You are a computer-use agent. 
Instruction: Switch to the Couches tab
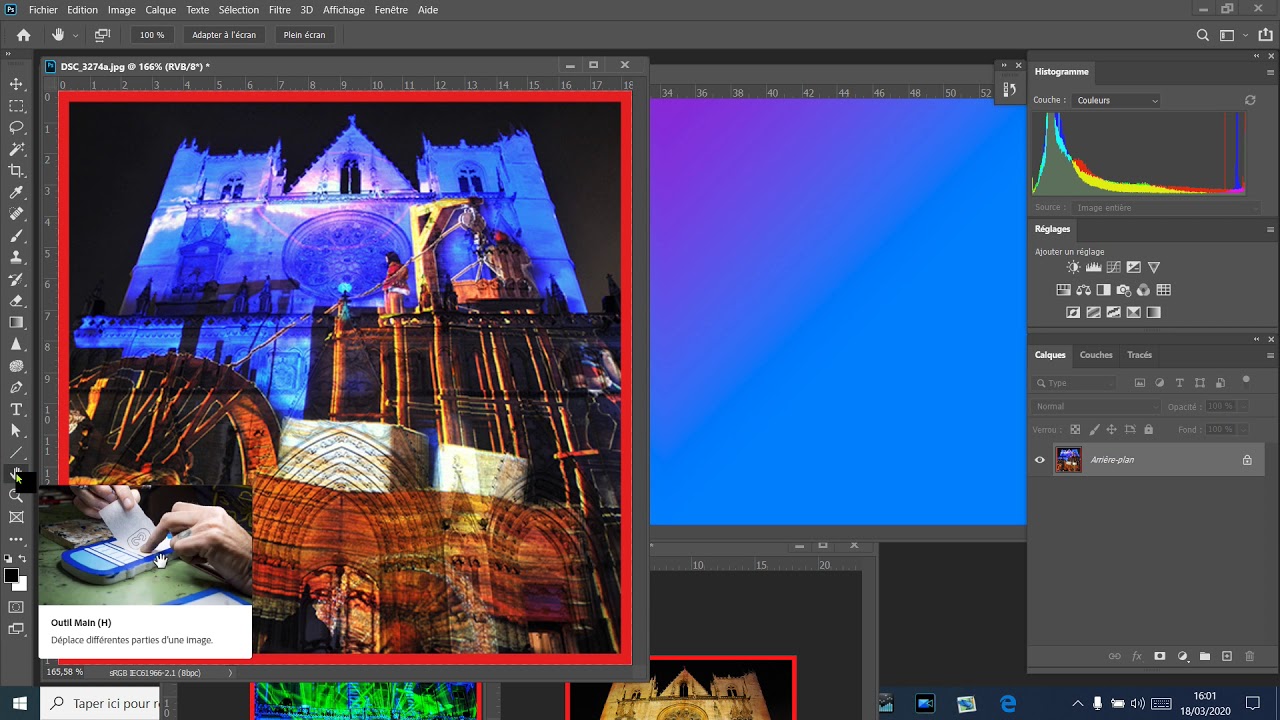1096,355
